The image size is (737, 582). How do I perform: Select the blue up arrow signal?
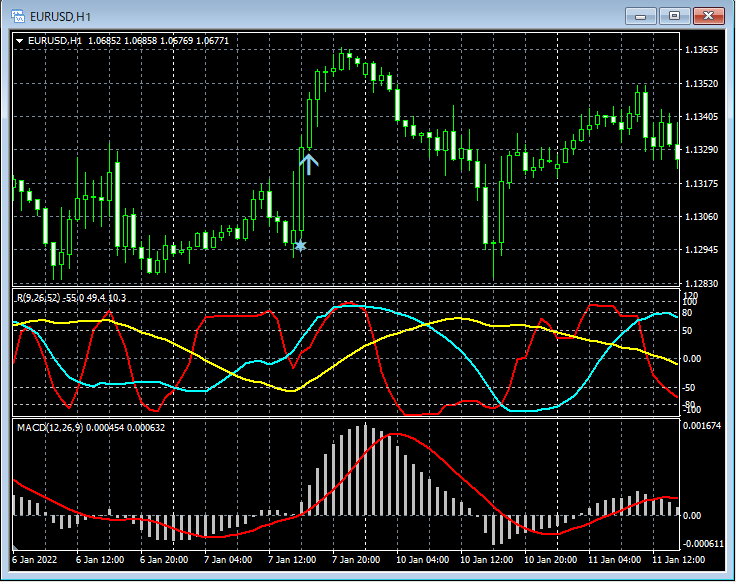click(x=308, y=162)
